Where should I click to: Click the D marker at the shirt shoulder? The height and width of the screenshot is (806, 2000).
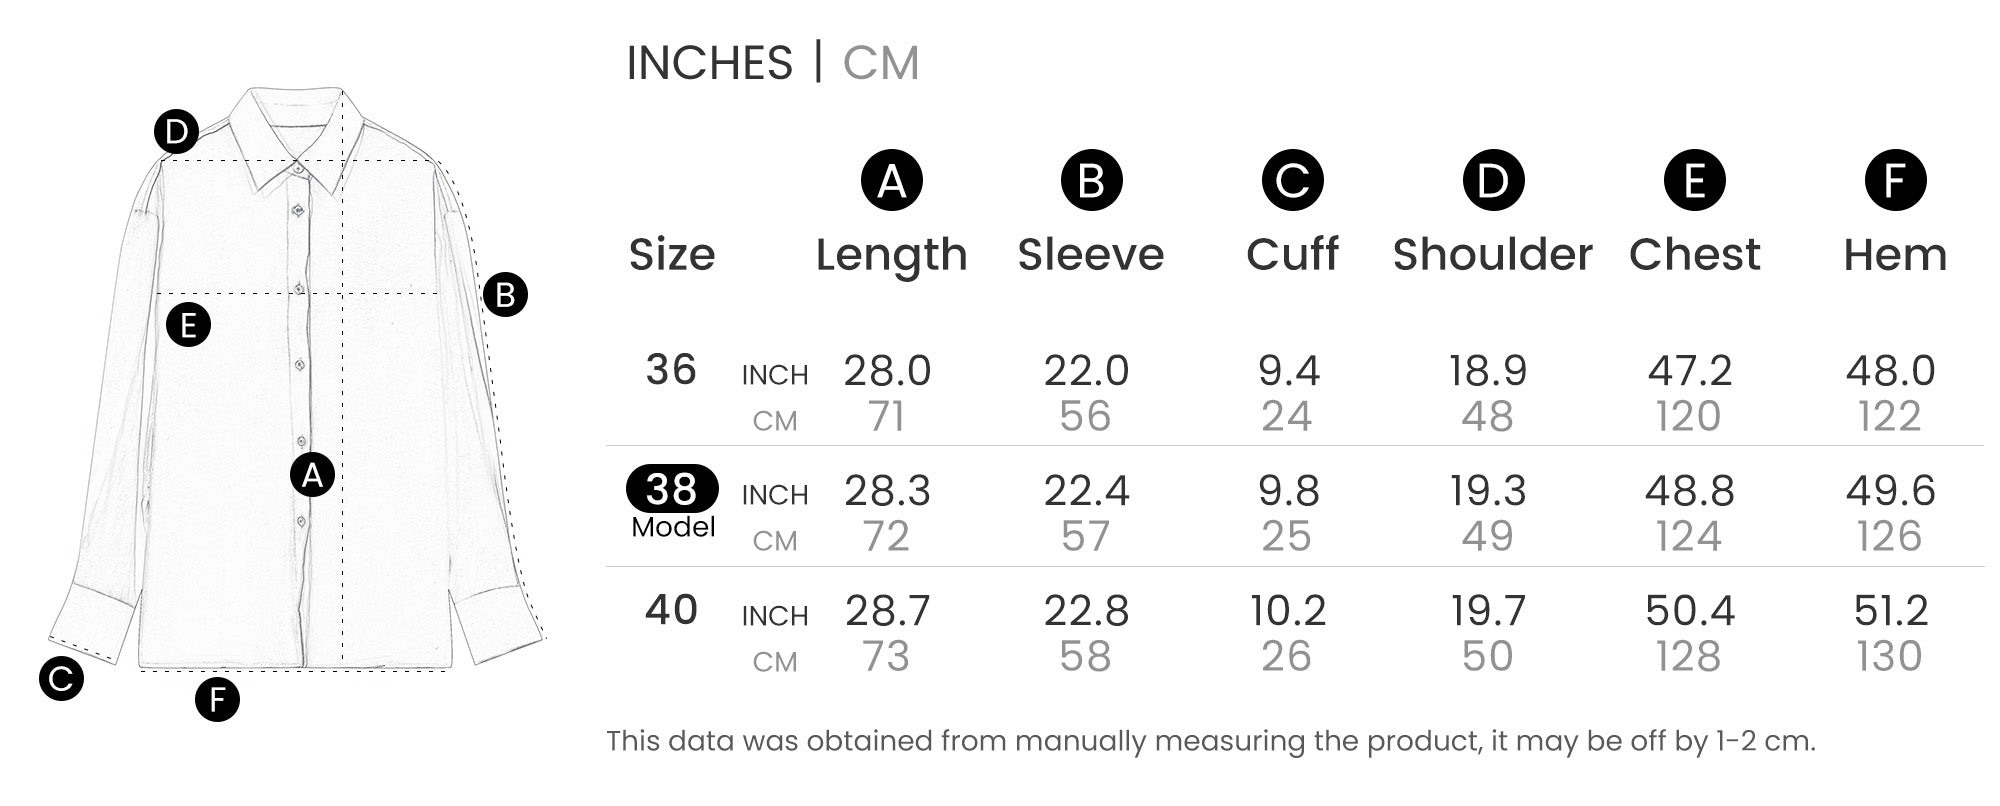click(x=176, y=132)
